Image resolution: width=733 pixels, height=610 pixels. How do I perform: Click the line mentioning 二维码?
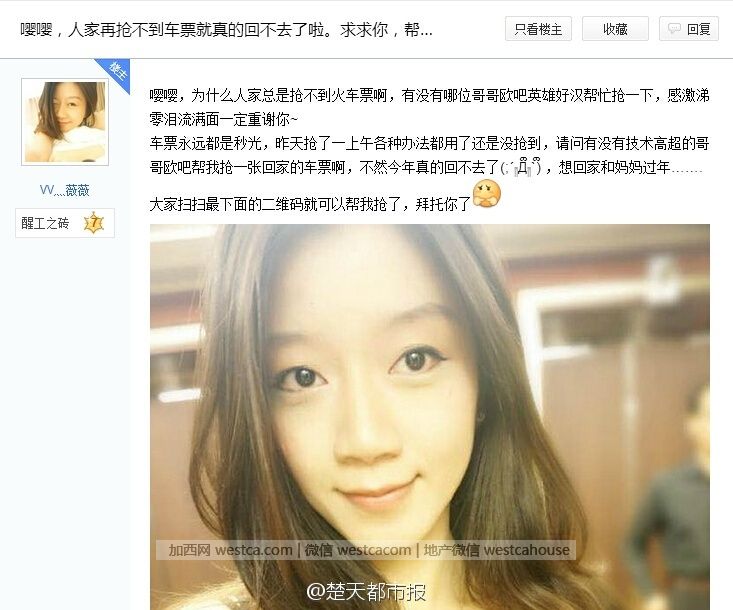[x=310, y=204]
